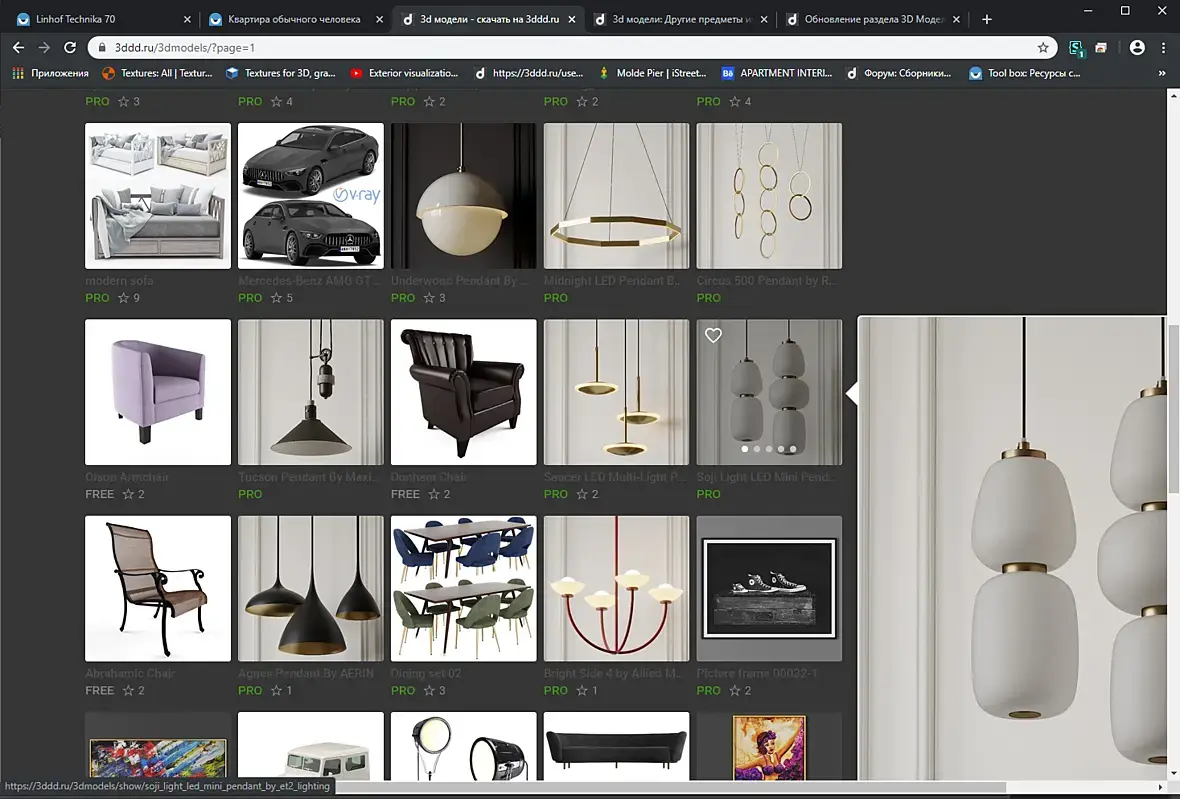Open the APARTMENT INTERI... Behance bookmark

(x=777, y=73)
